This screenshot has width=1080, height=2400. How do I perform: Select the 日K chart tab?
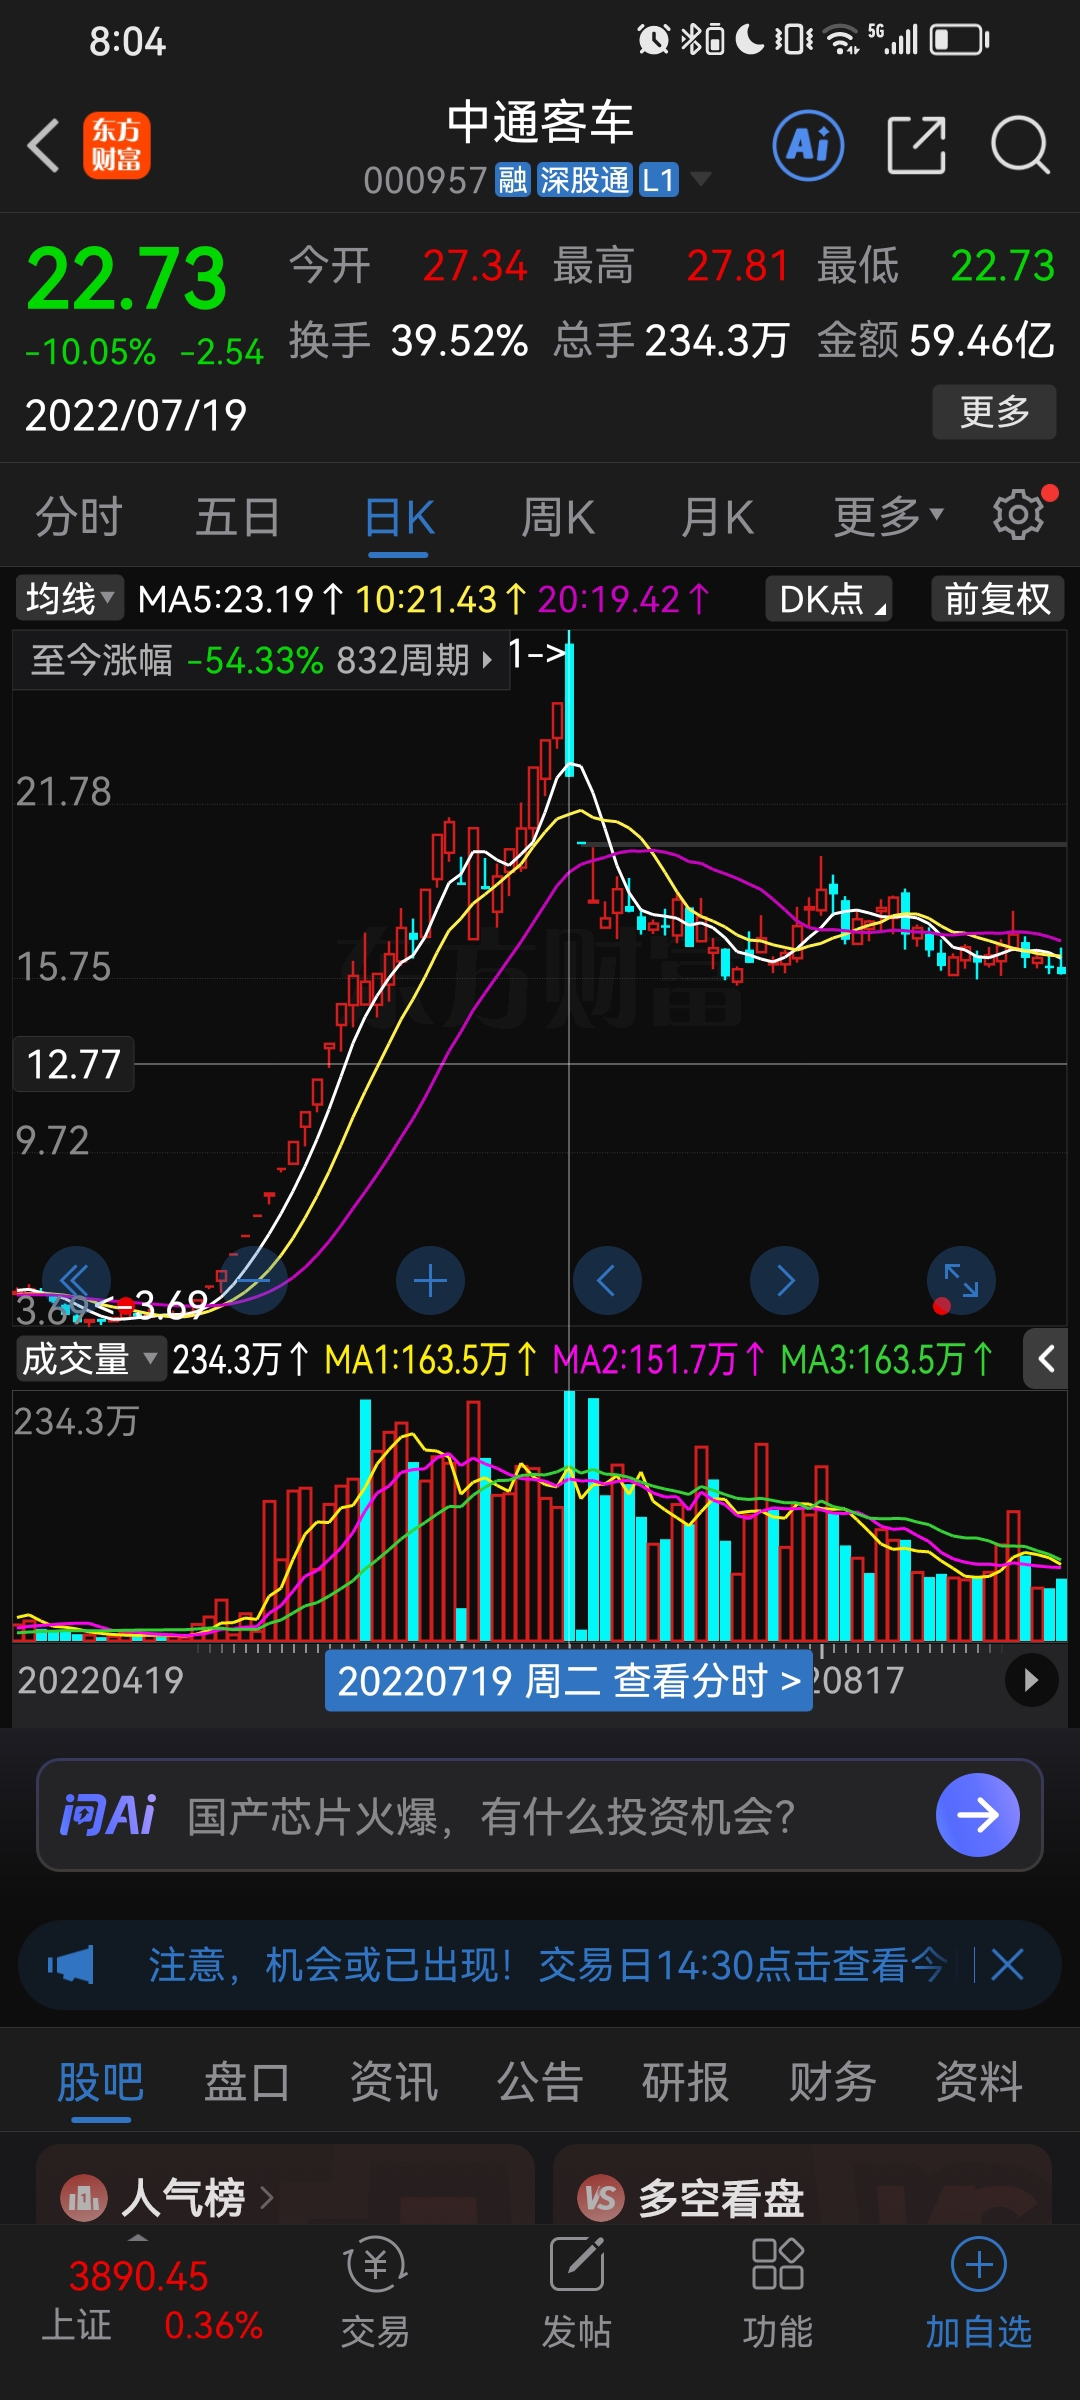pos(399,517)
